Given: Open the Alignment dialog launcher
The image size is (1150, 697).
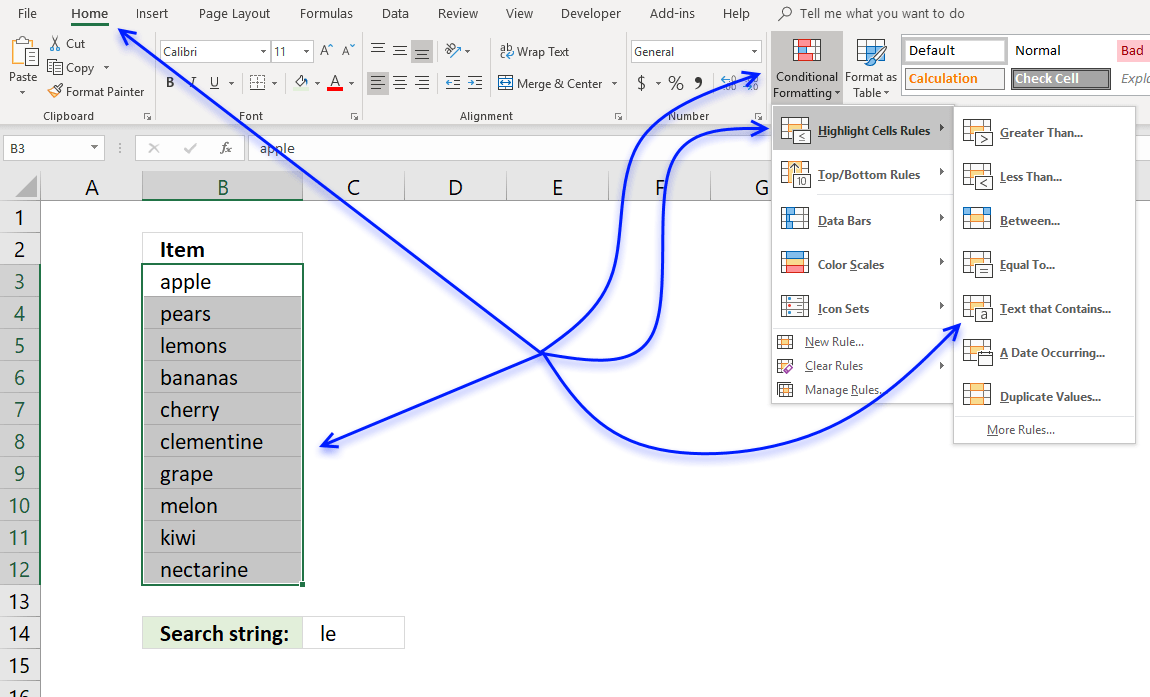Looking at the screenshot, I should tap(618, 116).
